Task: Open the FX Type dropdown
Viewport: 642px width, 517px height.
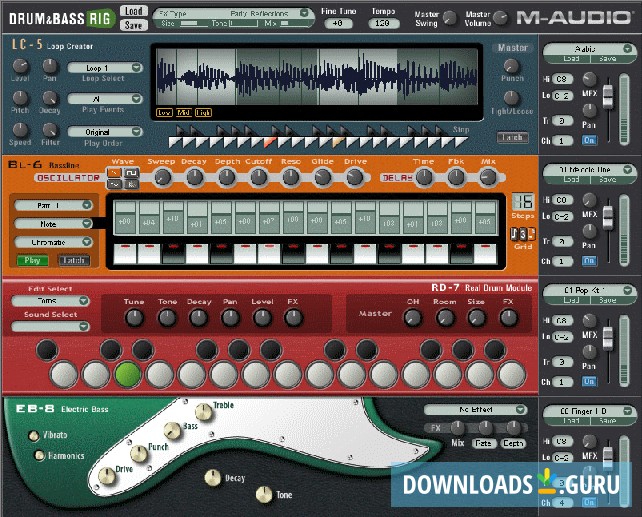Action: [234, 13]
